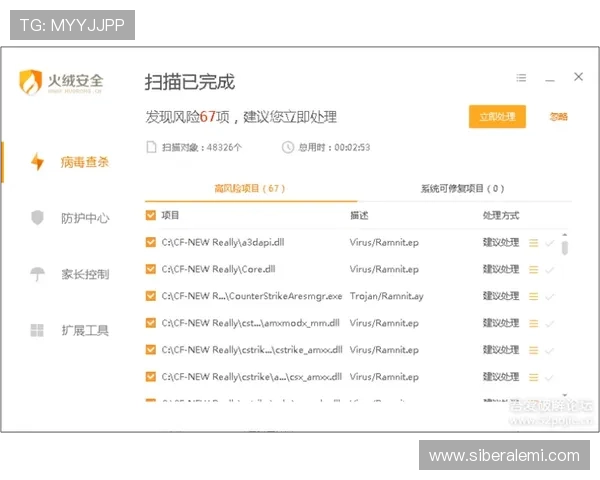This screenshot has width=600, height=480.
Task: Open the main menu list icon
Action: 521,78
